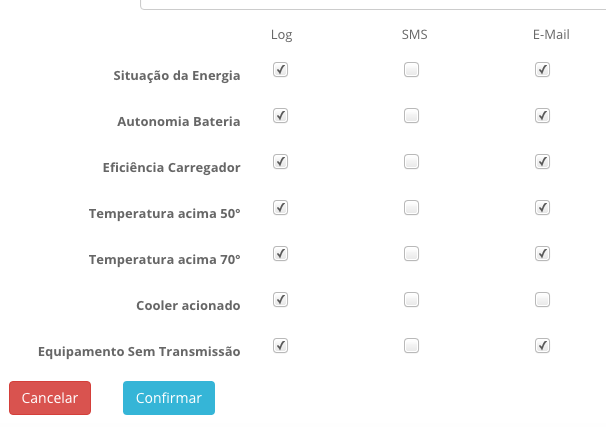606x427 pixels.
Task: Uncheck Log for Situação da Energia
Action: [281, 70]
